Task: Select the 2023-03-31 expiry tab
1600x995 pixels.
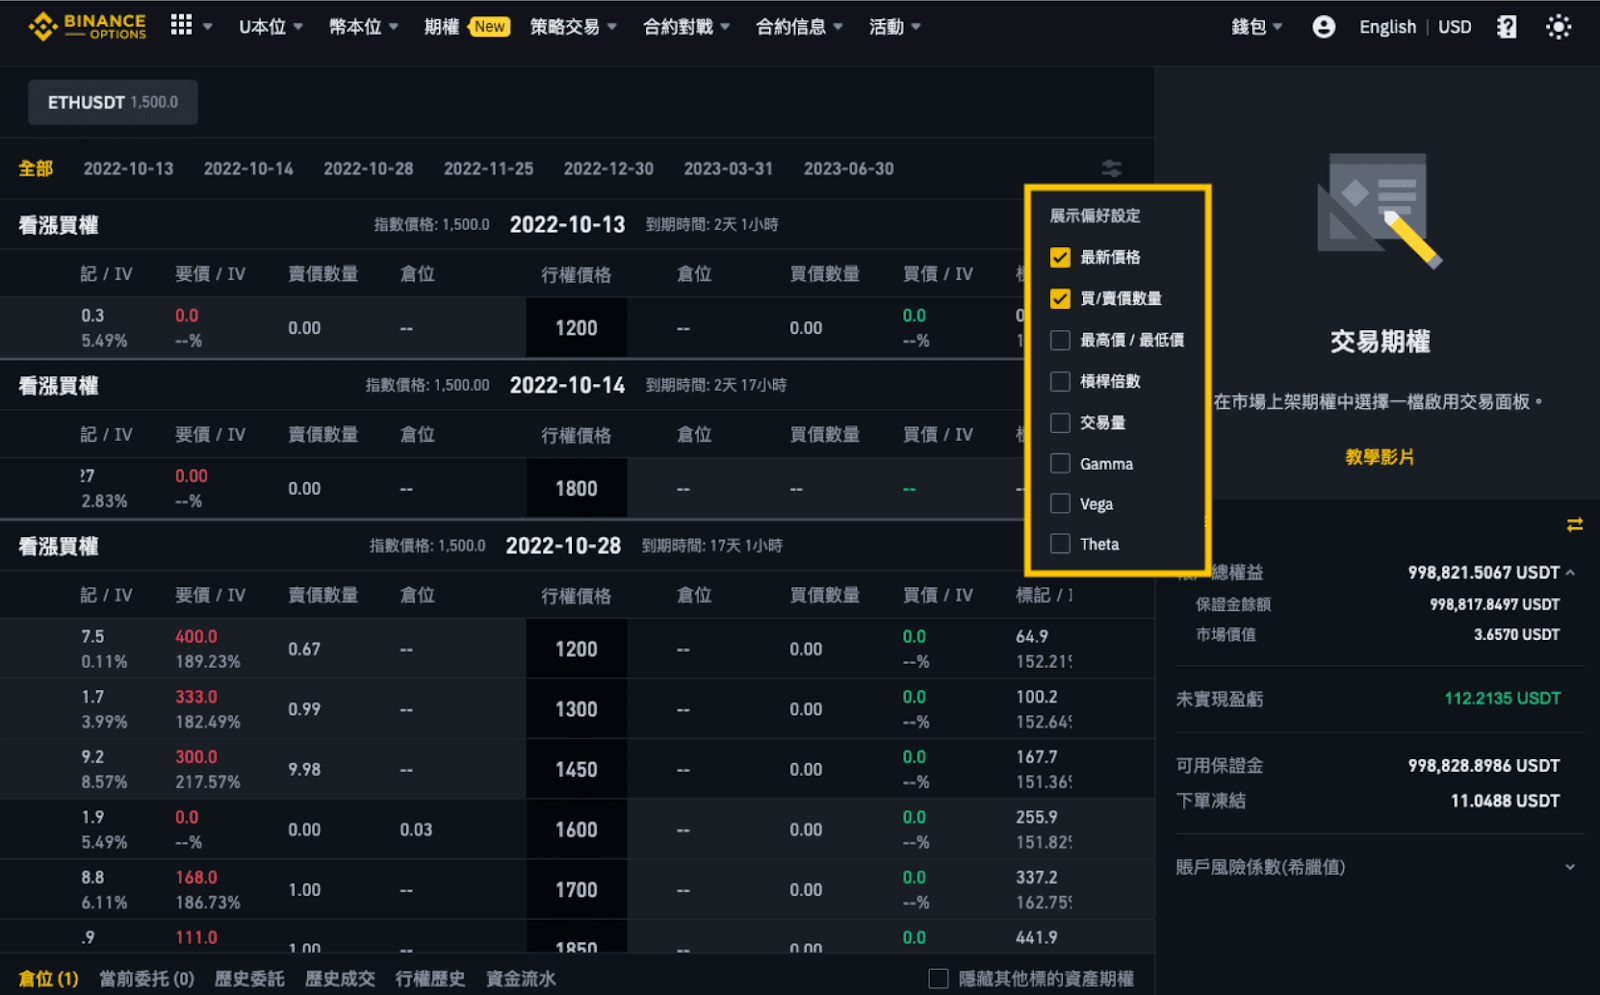Action: [x=728, y=168]
